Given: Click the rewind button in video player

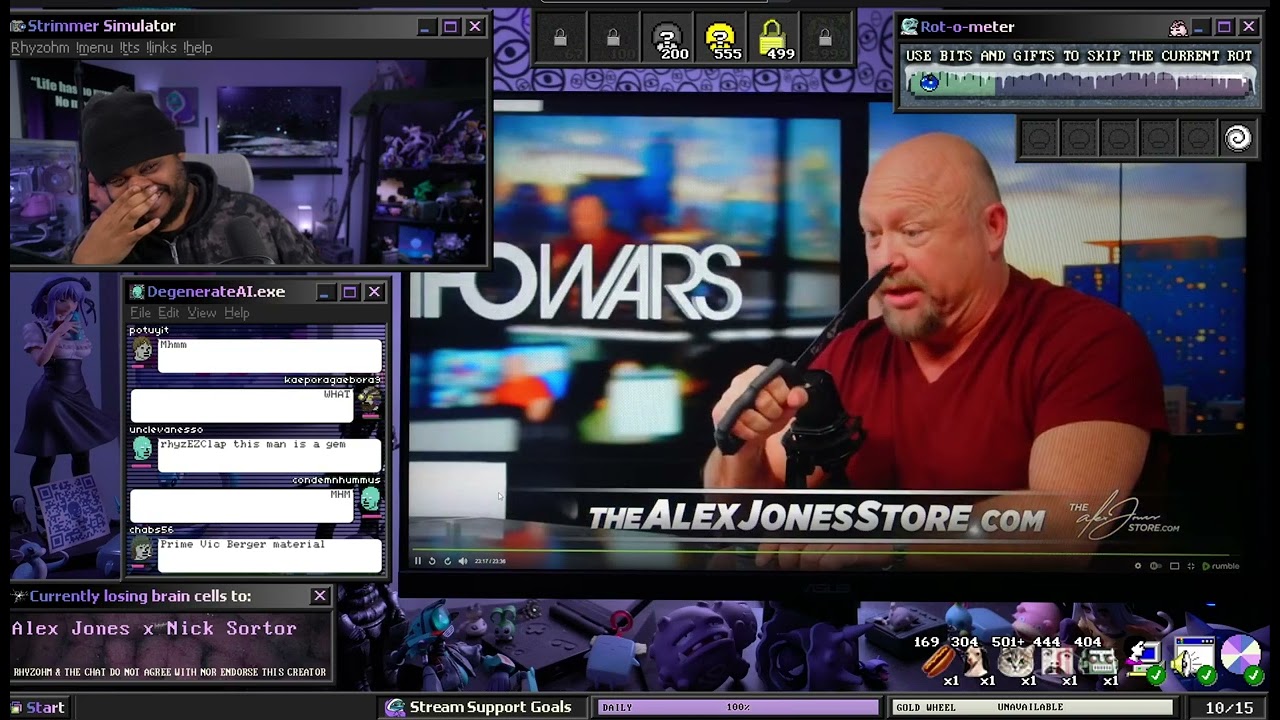Looking at the screenshot, I should point(432,561).
